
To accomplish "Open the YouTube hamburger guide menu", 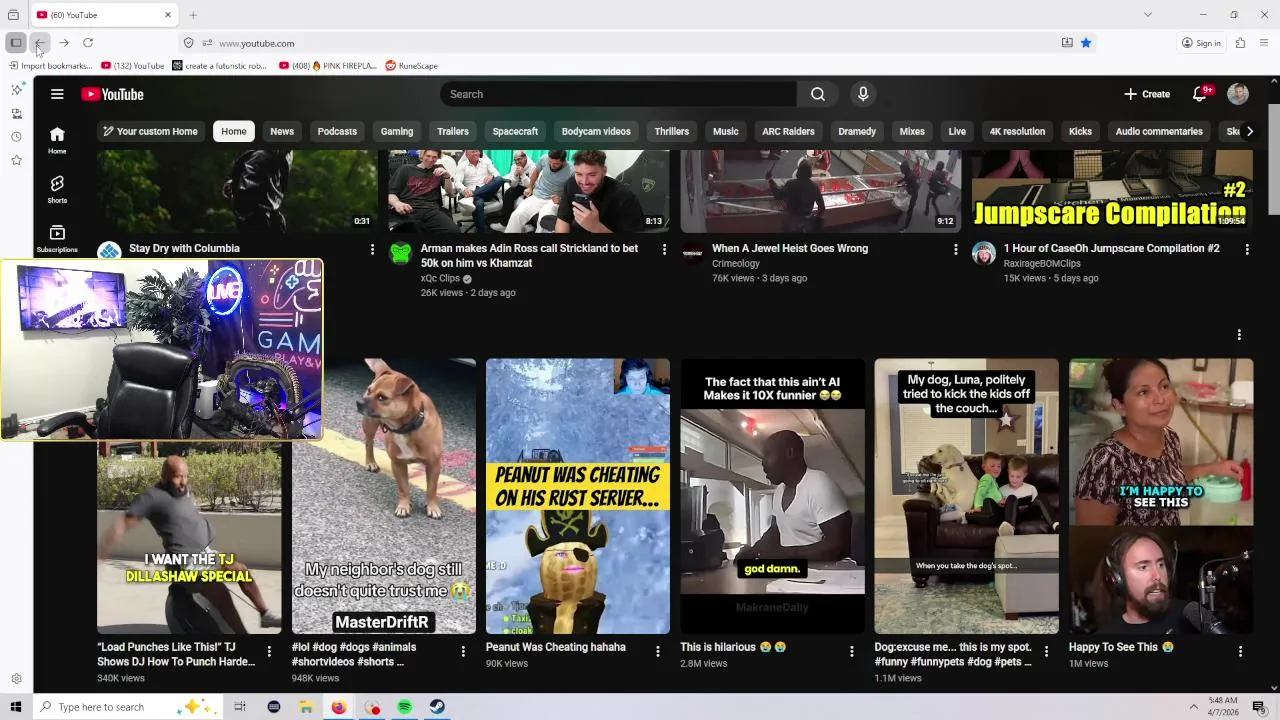I will [x=57, y=94].
